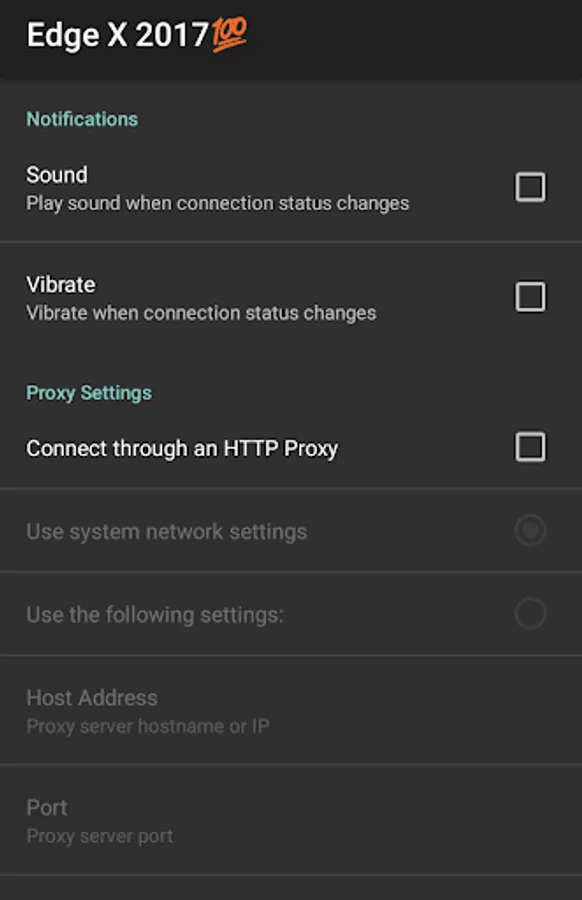582x900 pixels.
Task: Click Vibrate when connection status changes text
Action: point(201,313)
